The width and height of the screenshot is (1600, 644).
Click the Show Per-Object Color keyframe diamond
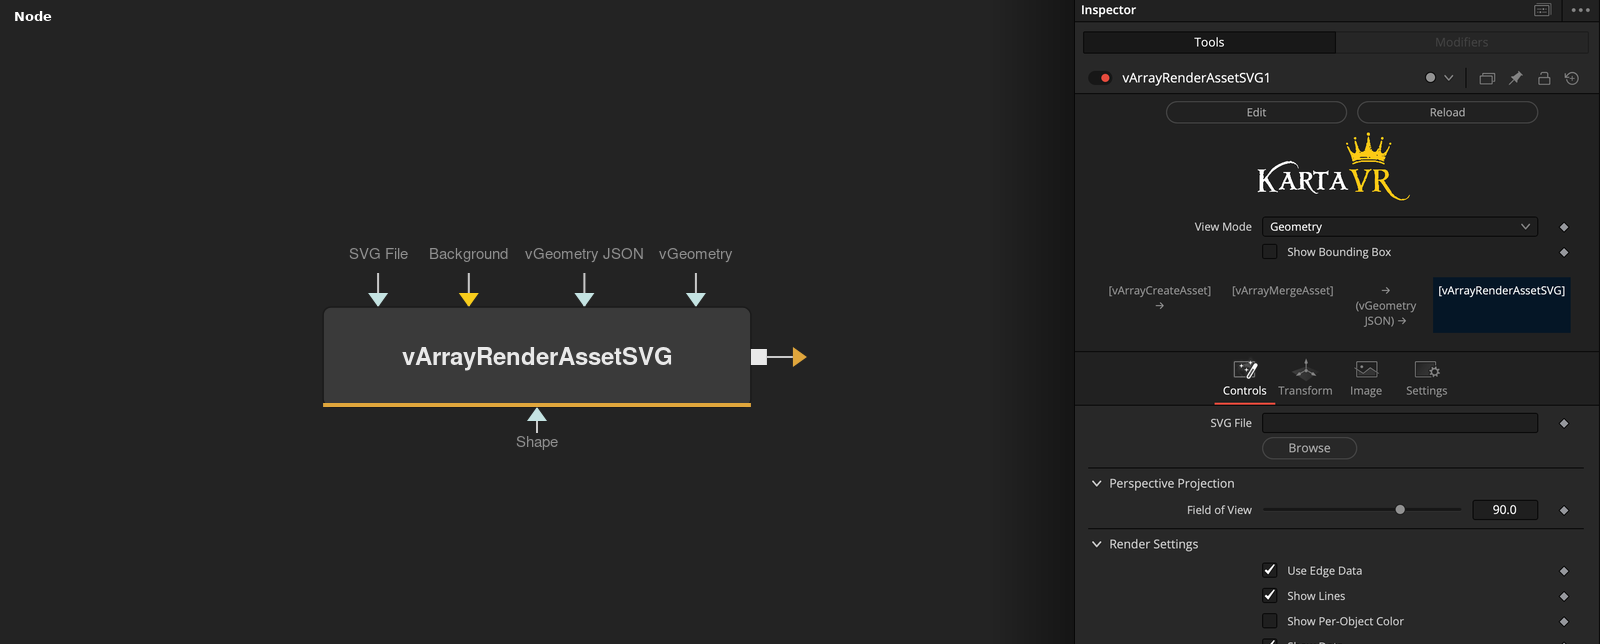[x=1564, y=621]
